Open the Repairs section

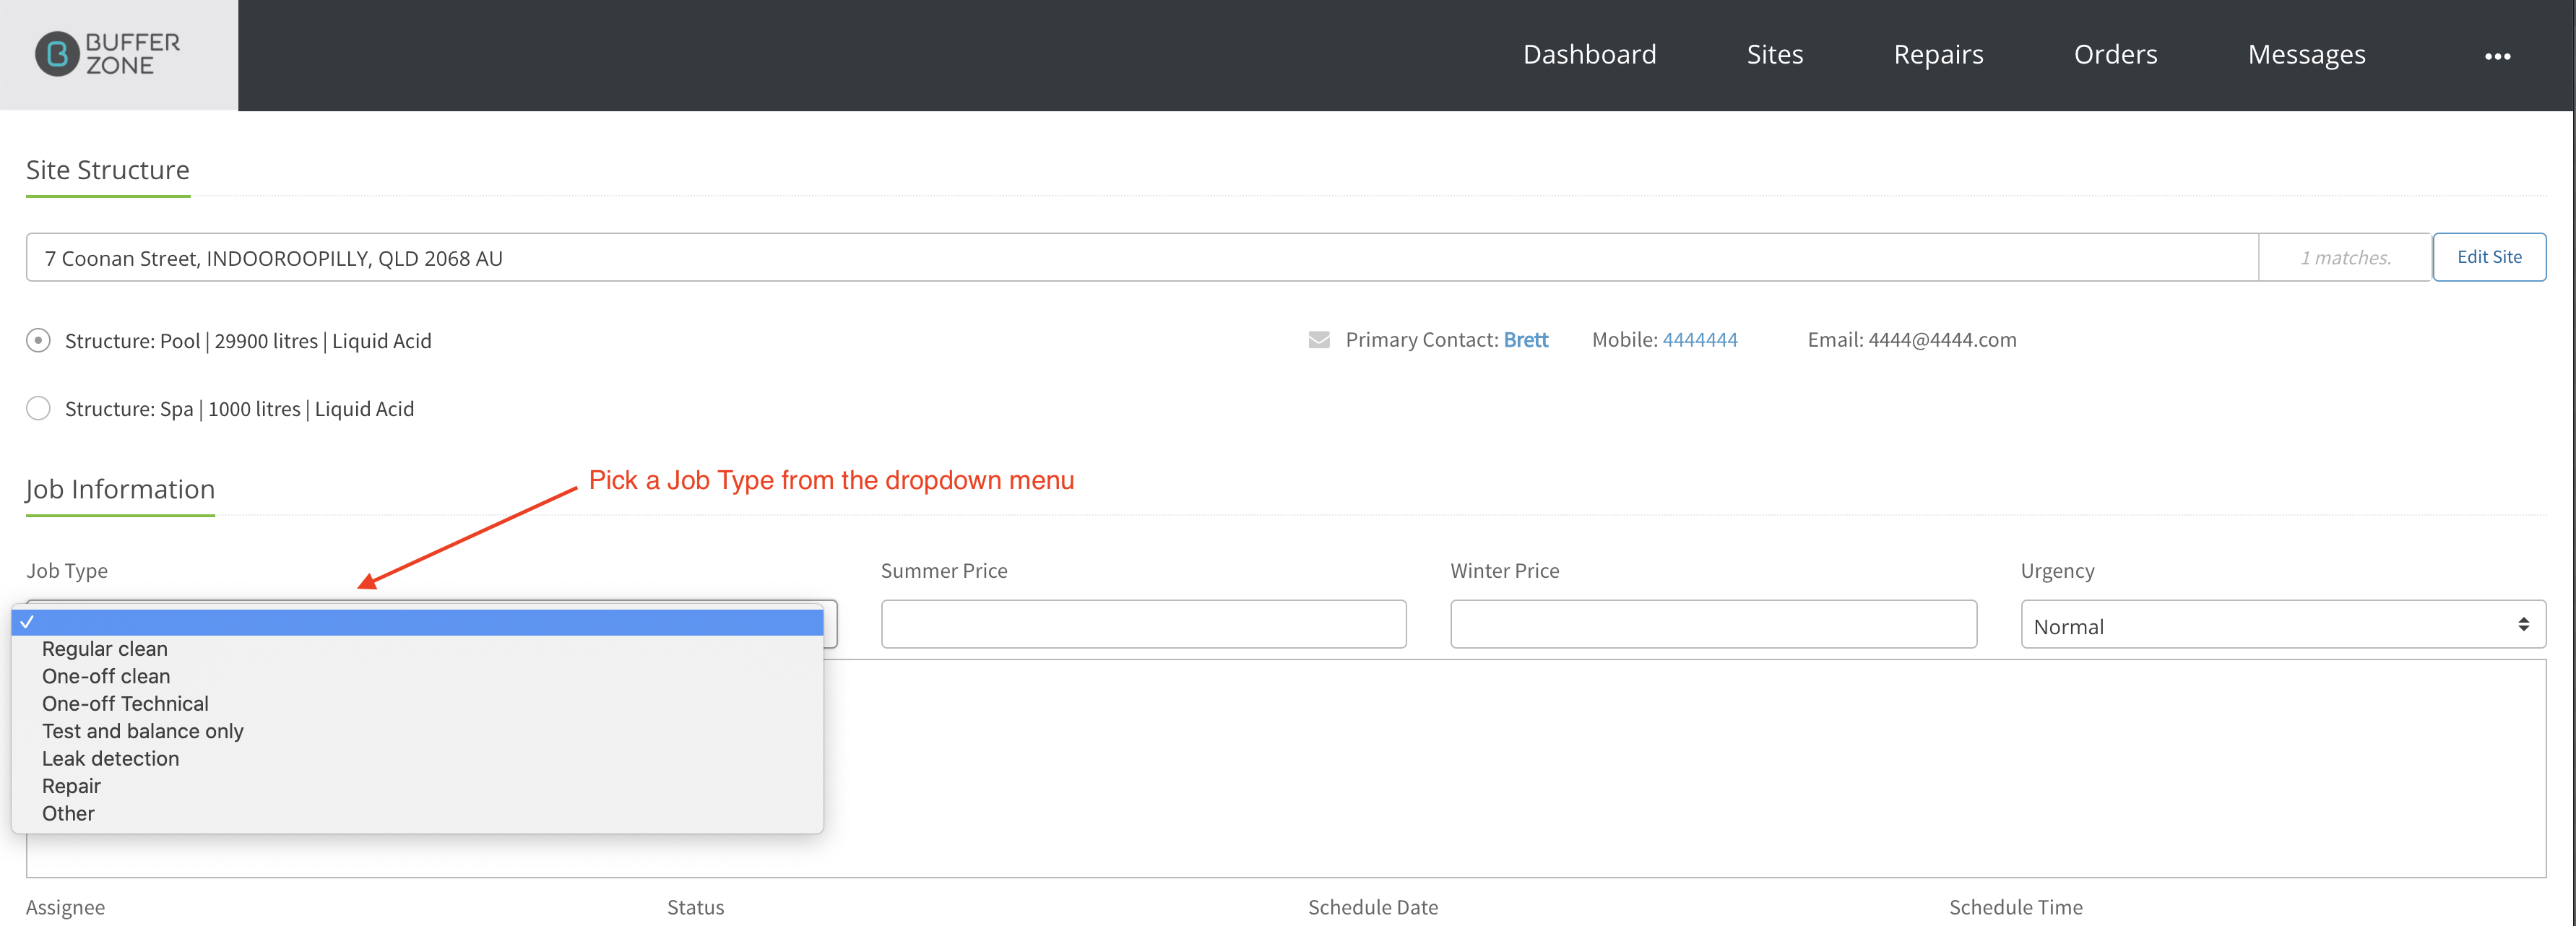(1938, 54)
